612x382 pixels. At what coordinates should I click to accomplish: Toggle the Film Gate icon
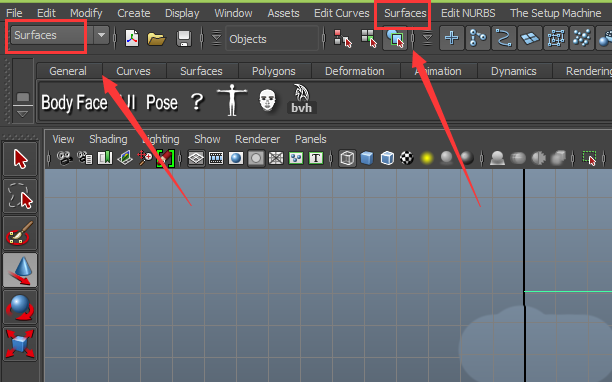click(x=216, y=158)
